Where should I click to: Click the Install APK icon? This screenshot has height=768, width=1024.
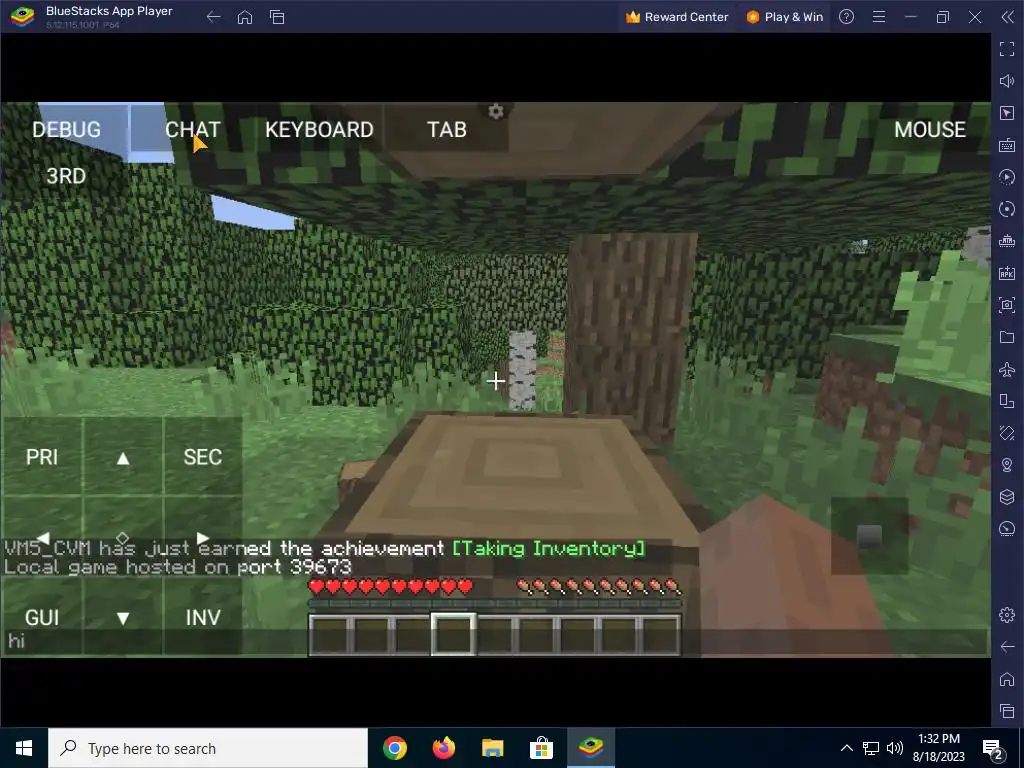point(1006,273)
